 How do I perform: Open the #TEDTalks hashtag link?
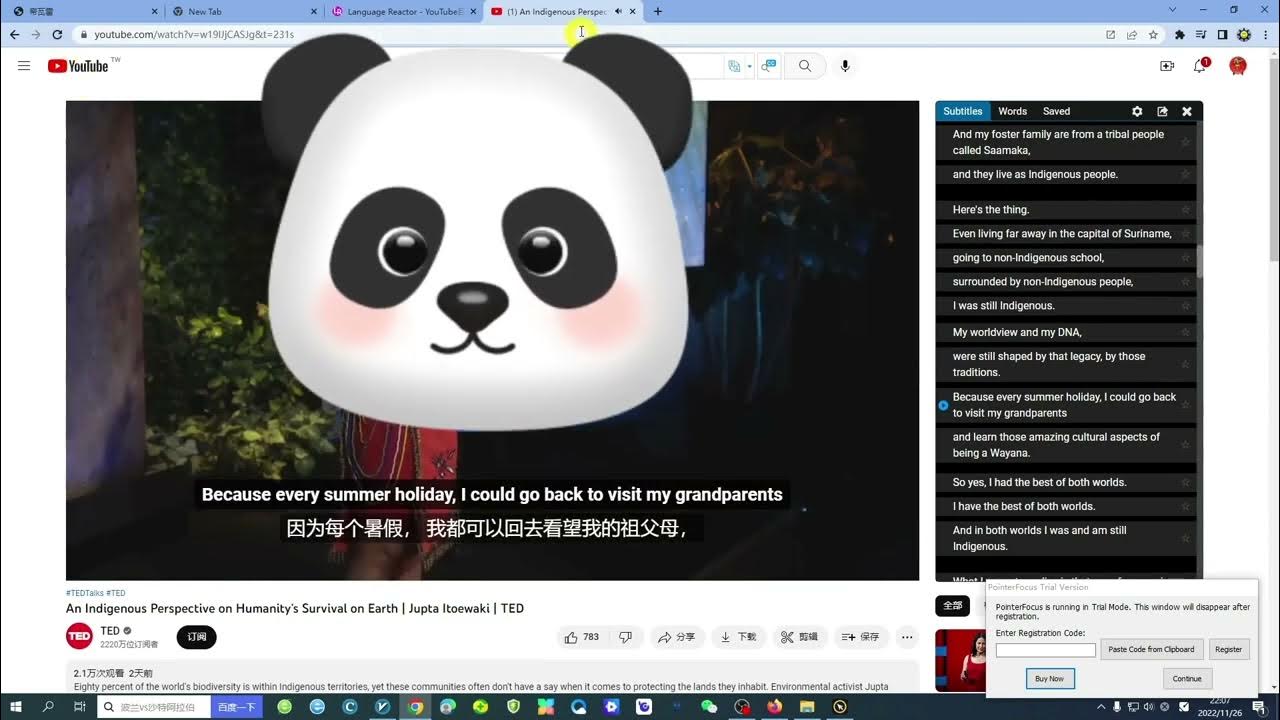(84, 593)
